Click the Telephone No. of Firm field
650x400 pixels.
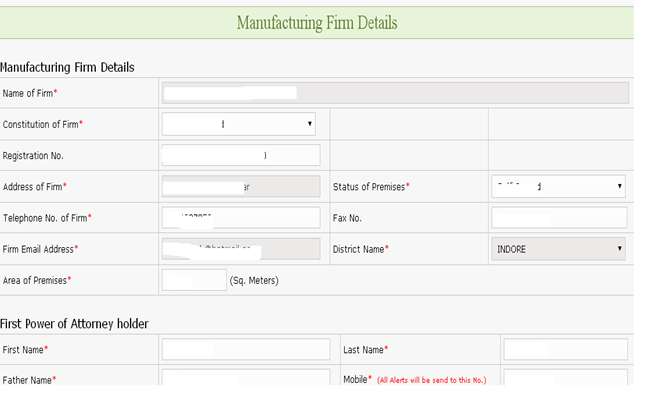241,218
